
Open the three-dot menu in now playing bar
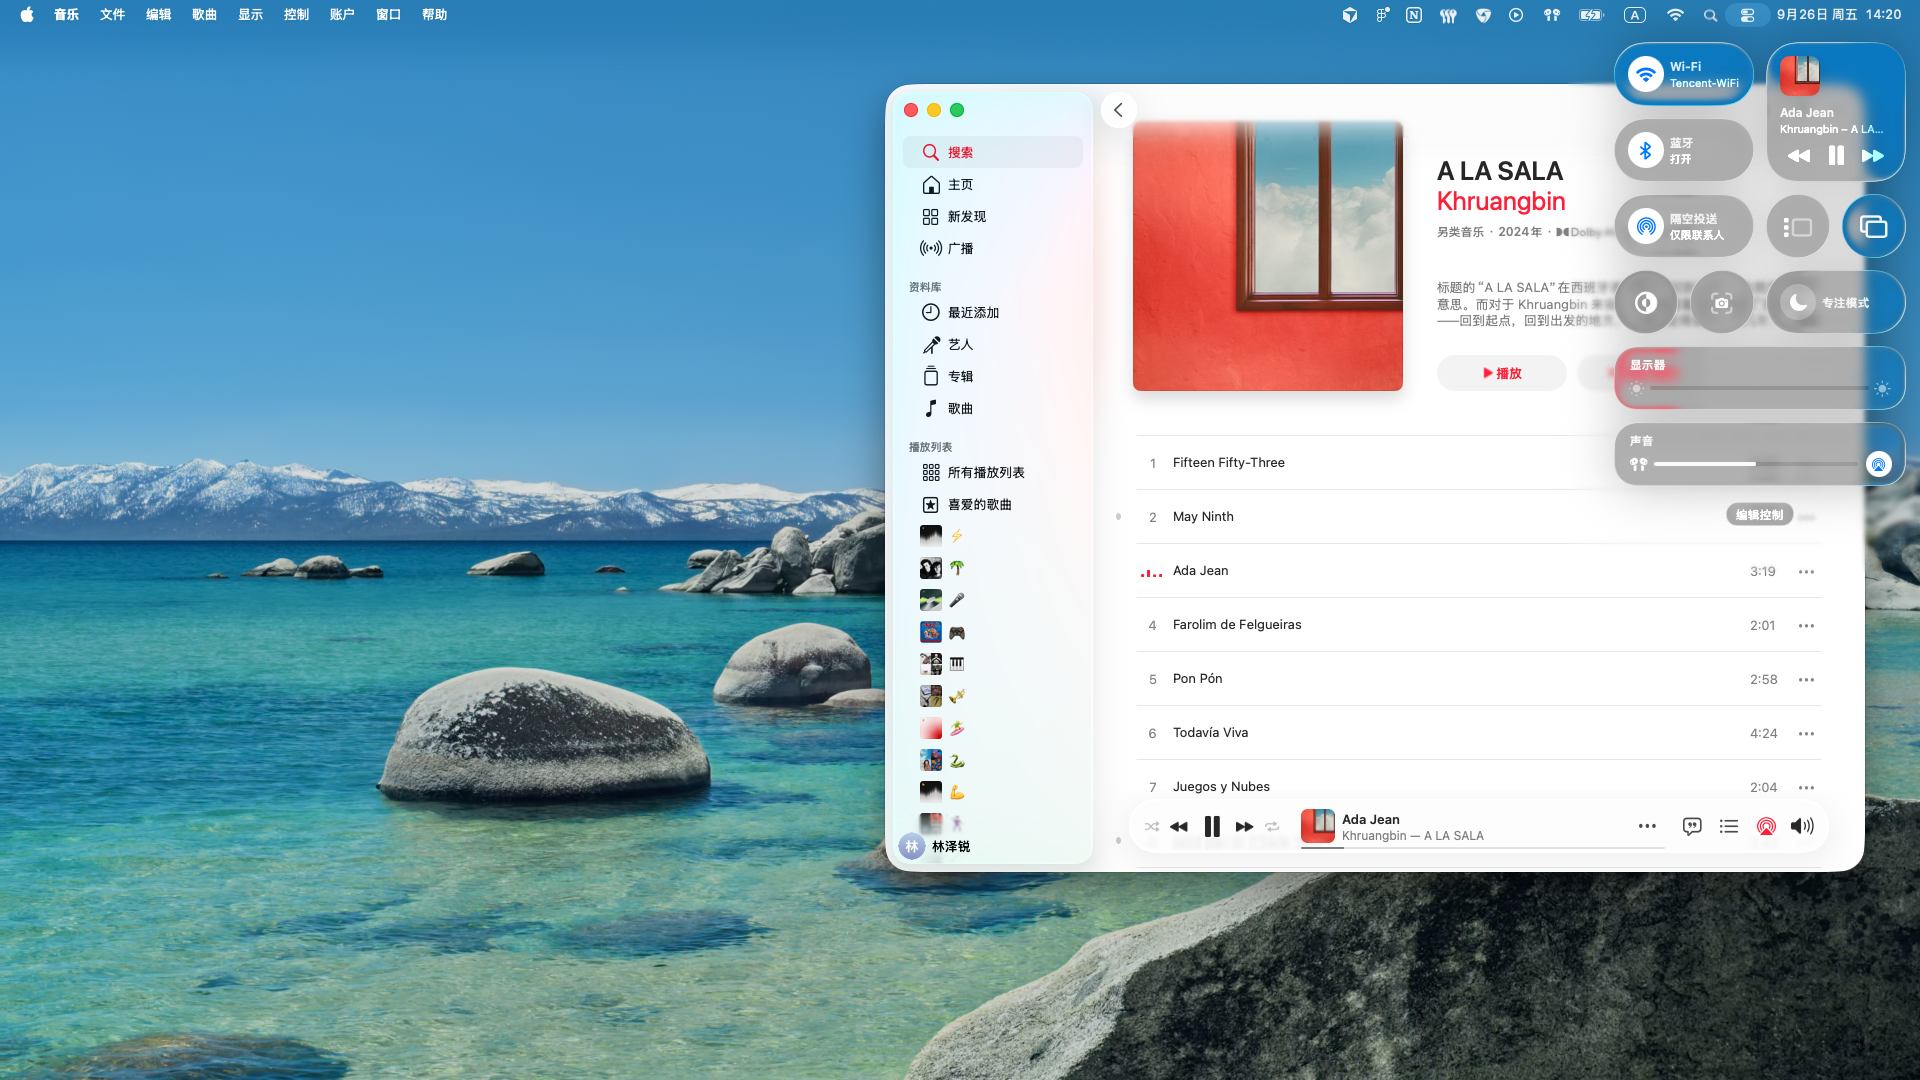pyautogui.click(x=1647, y=826)
